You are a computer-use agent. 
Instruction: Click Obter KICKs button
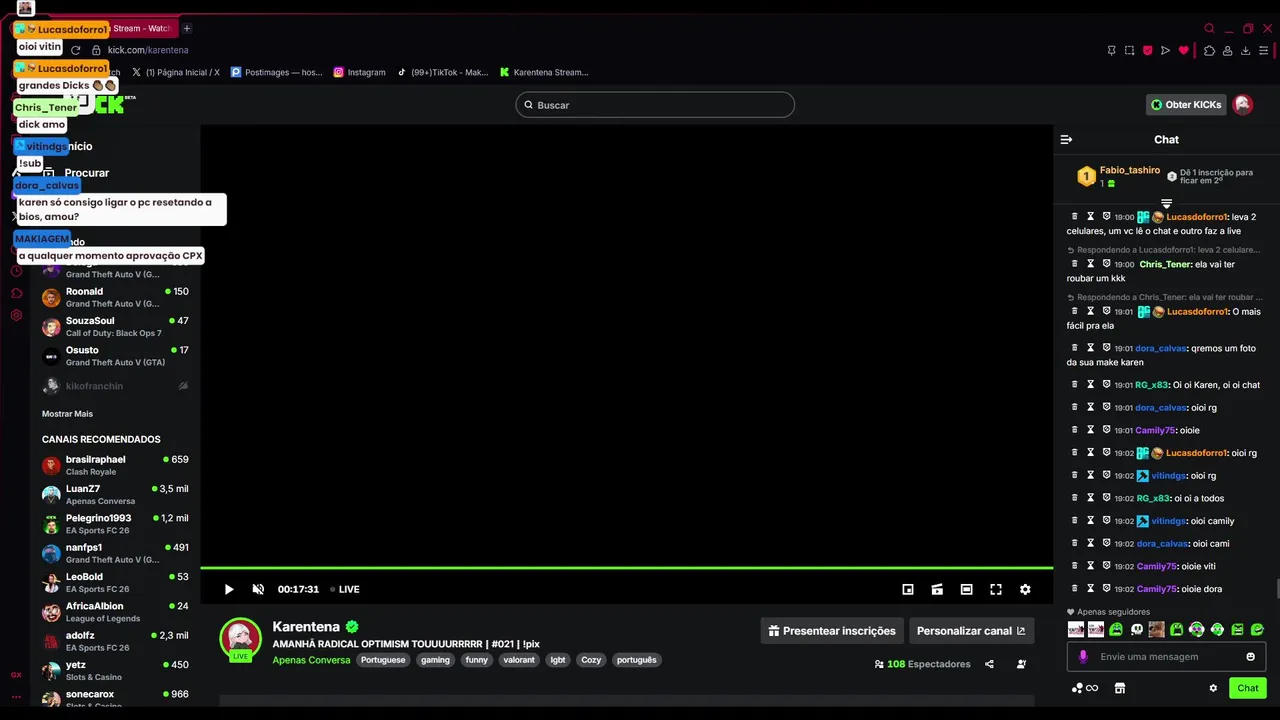(x=1186, y=105)
